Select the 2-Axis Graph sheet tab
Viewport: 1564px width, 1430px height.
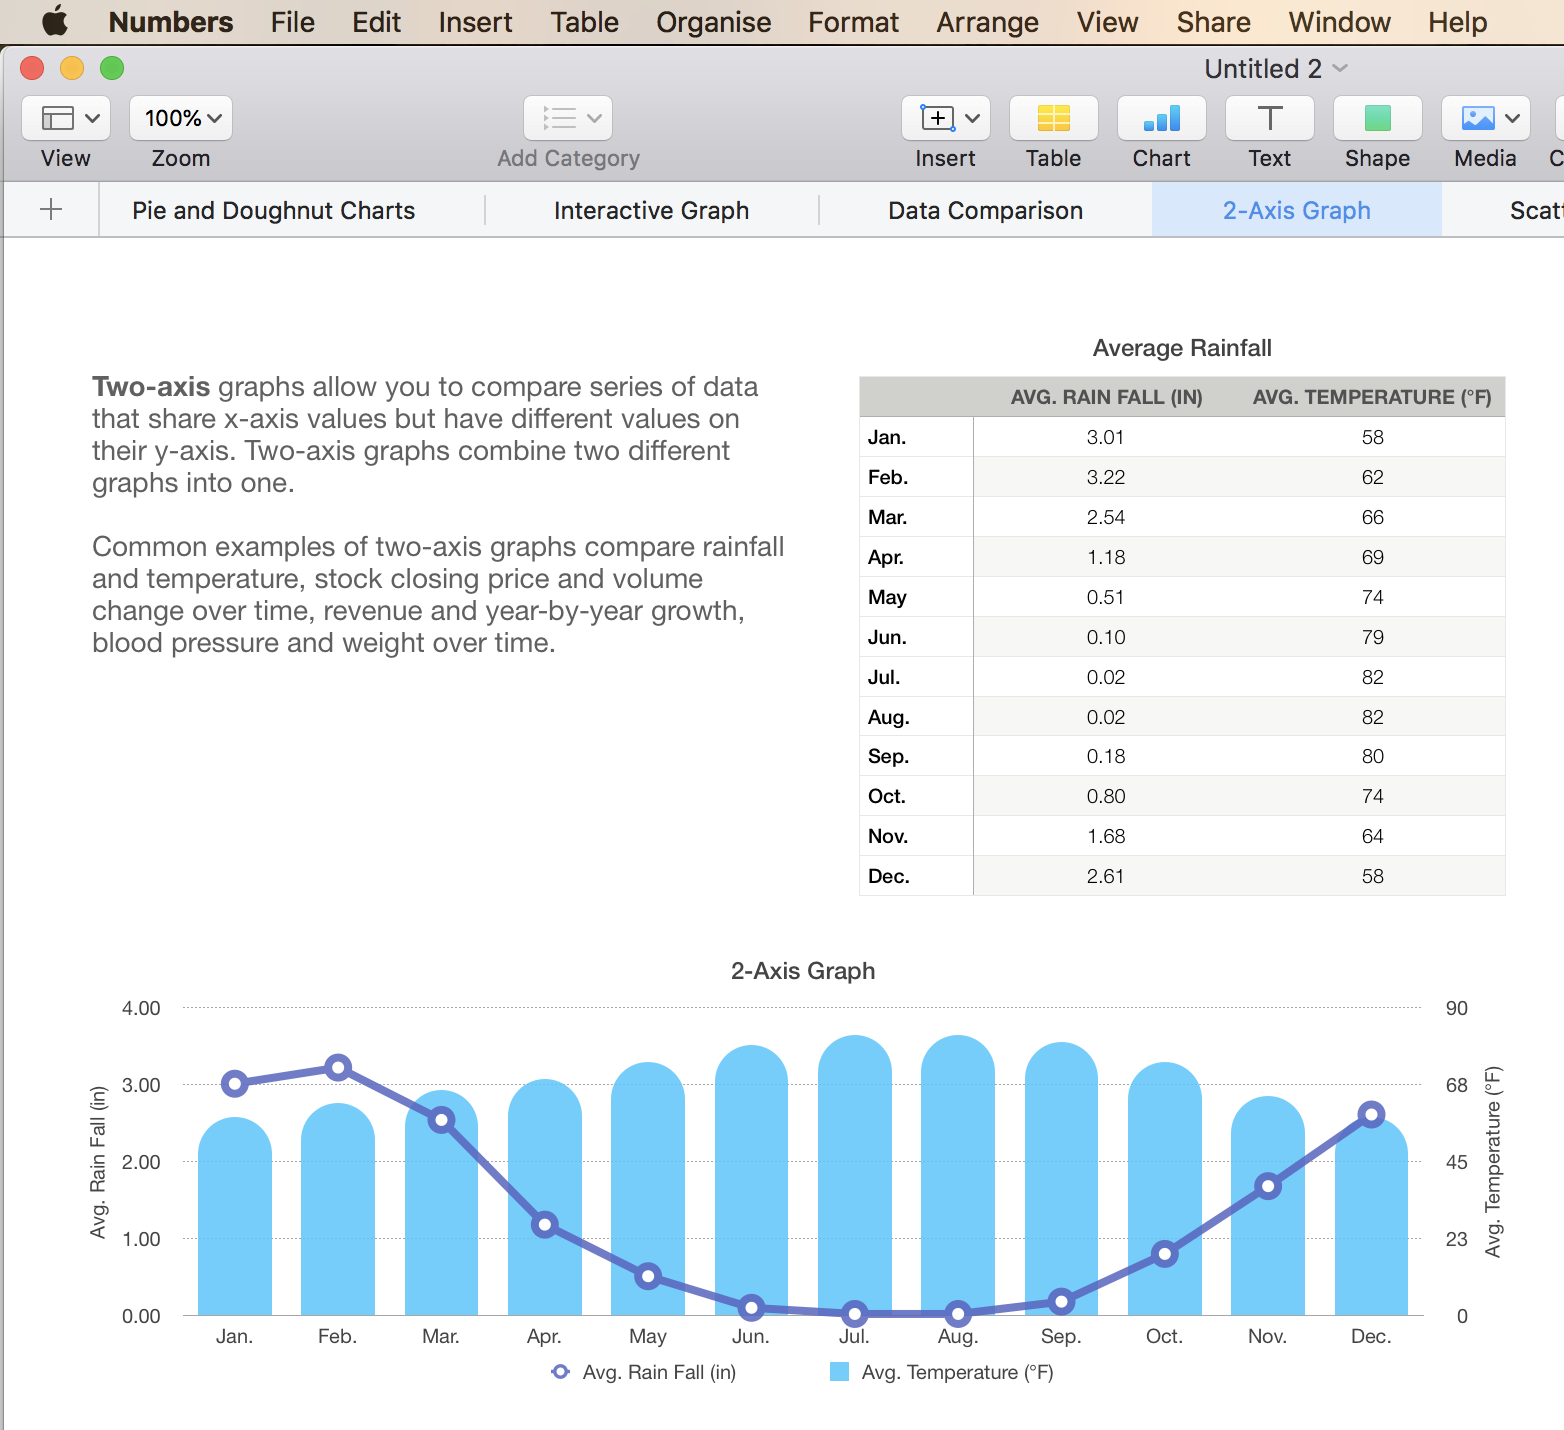click(1296, 210)
